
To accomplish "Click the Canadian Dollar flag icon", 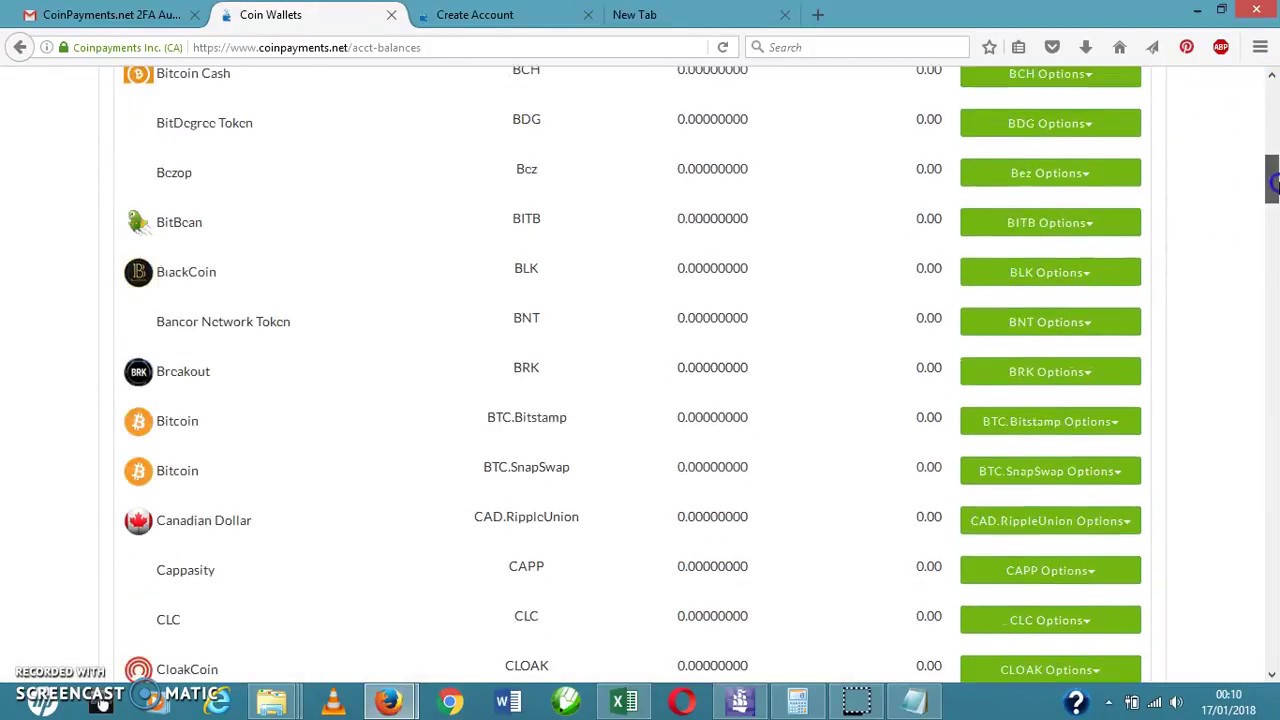I will pyautogui.click(x=138, y=520).
